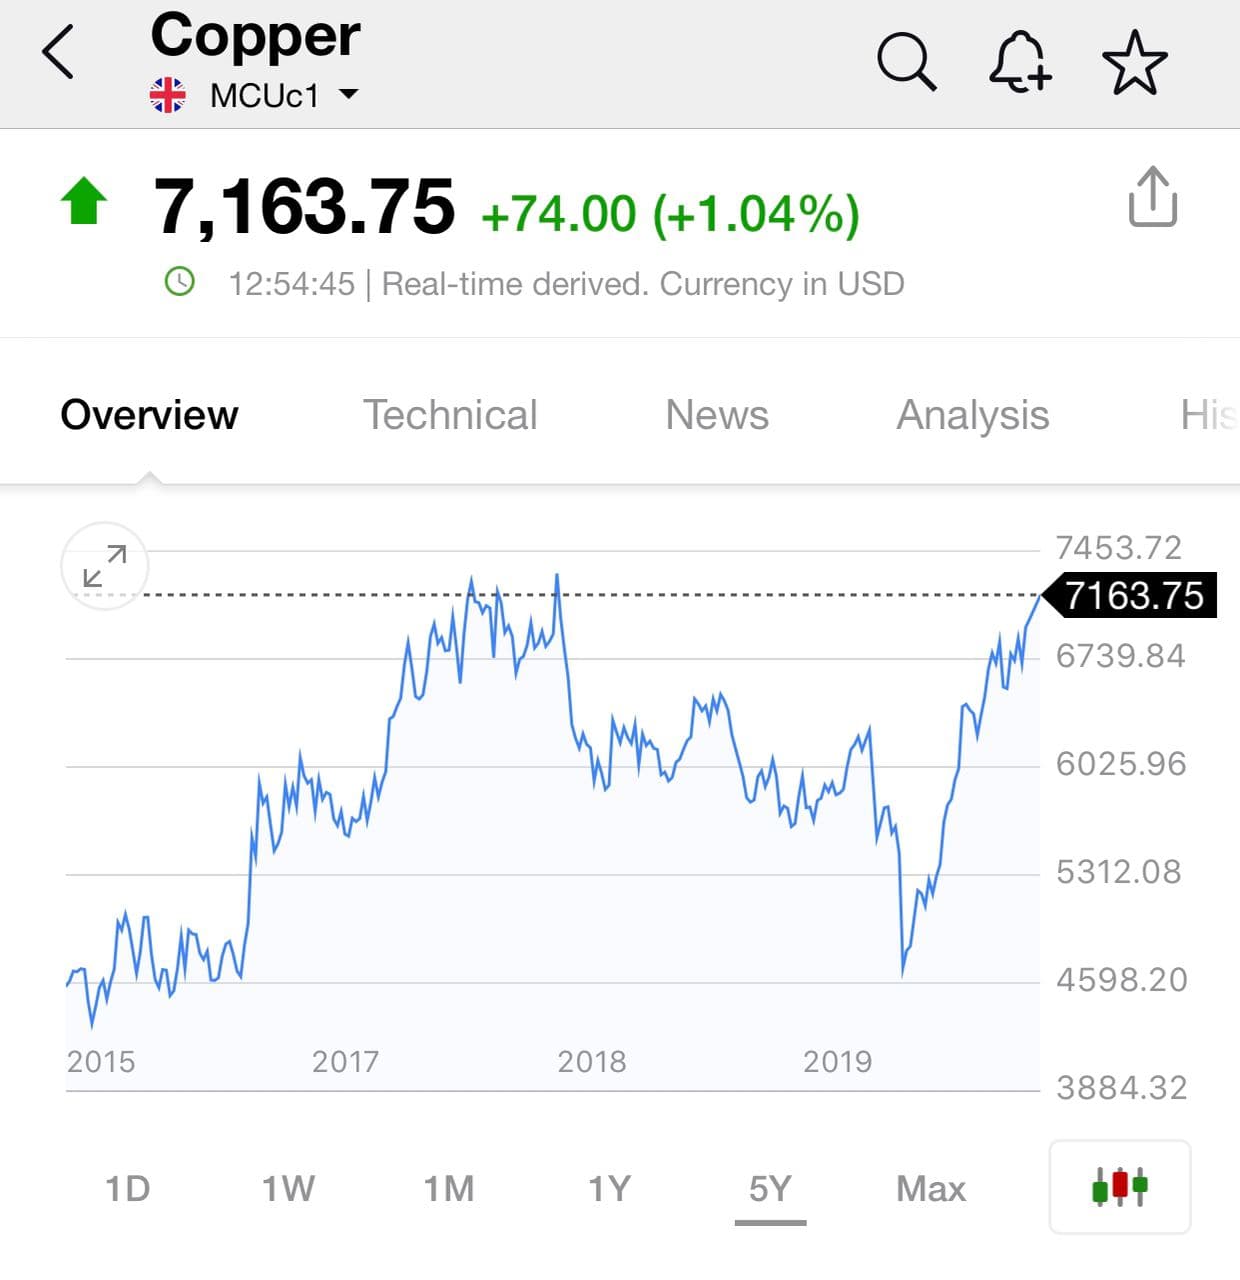1240x1280 pixels.
Task: Select the 1W time range
Action: pos(288,1189)
